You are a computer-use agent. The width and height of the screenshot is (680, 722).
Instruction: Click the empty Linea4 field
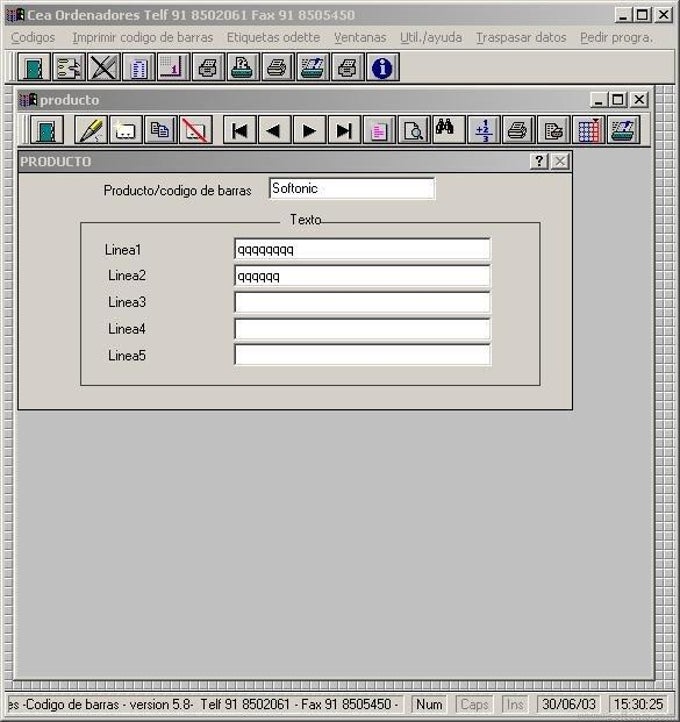pos(362,329)
